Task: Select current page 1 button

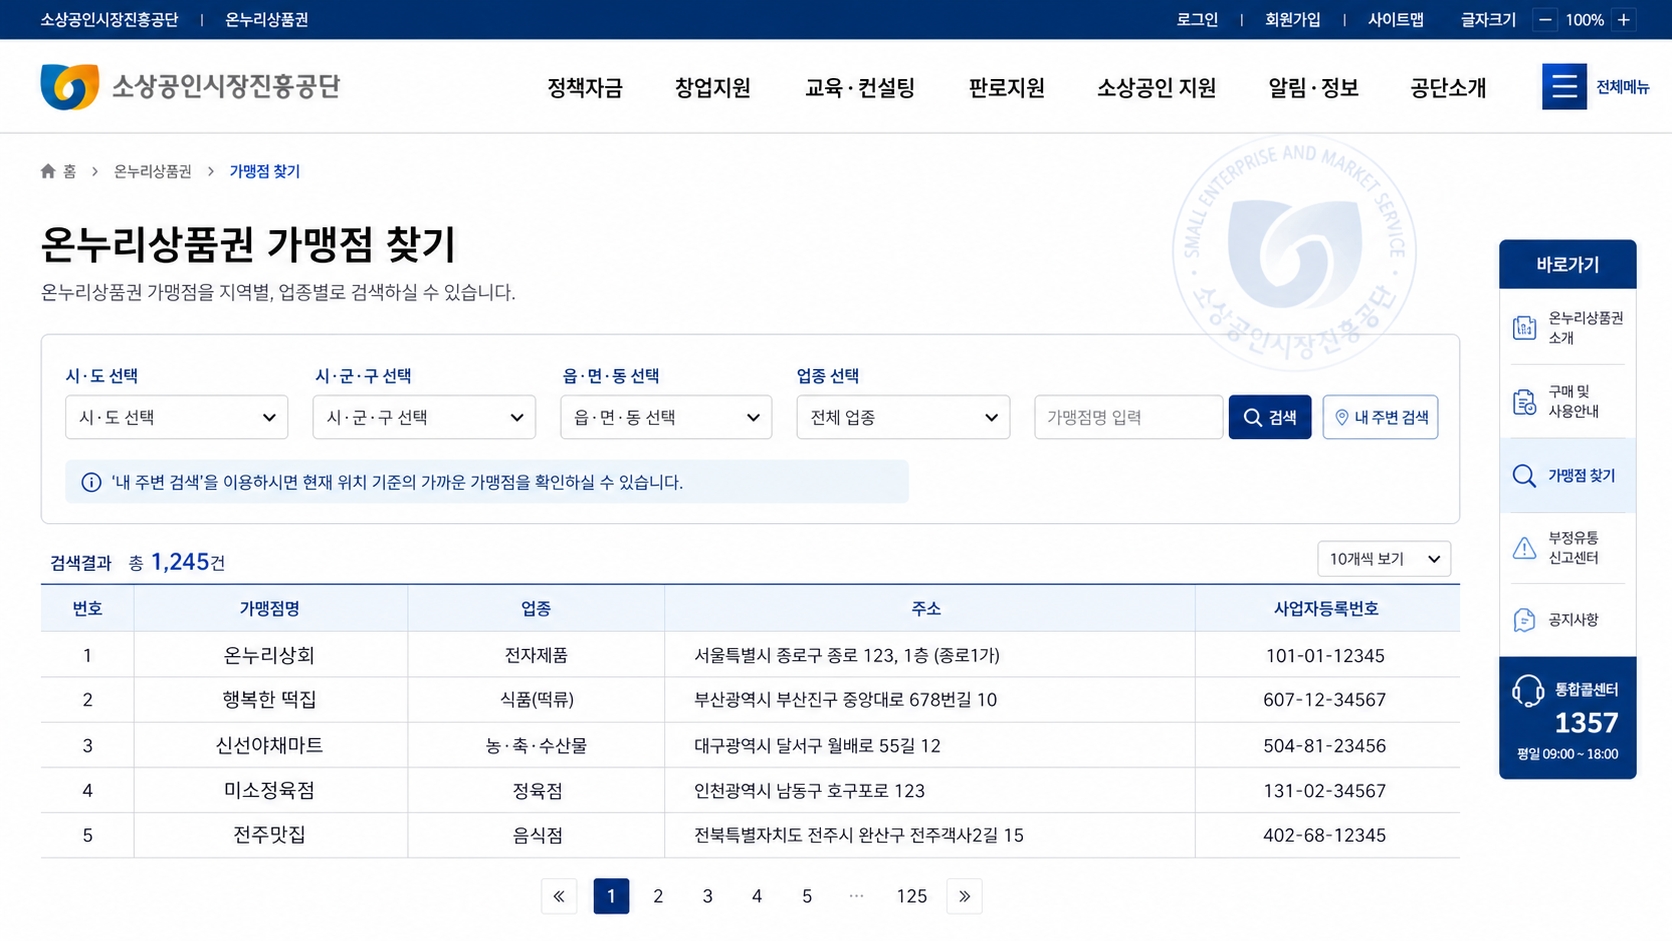Action: 611,896
